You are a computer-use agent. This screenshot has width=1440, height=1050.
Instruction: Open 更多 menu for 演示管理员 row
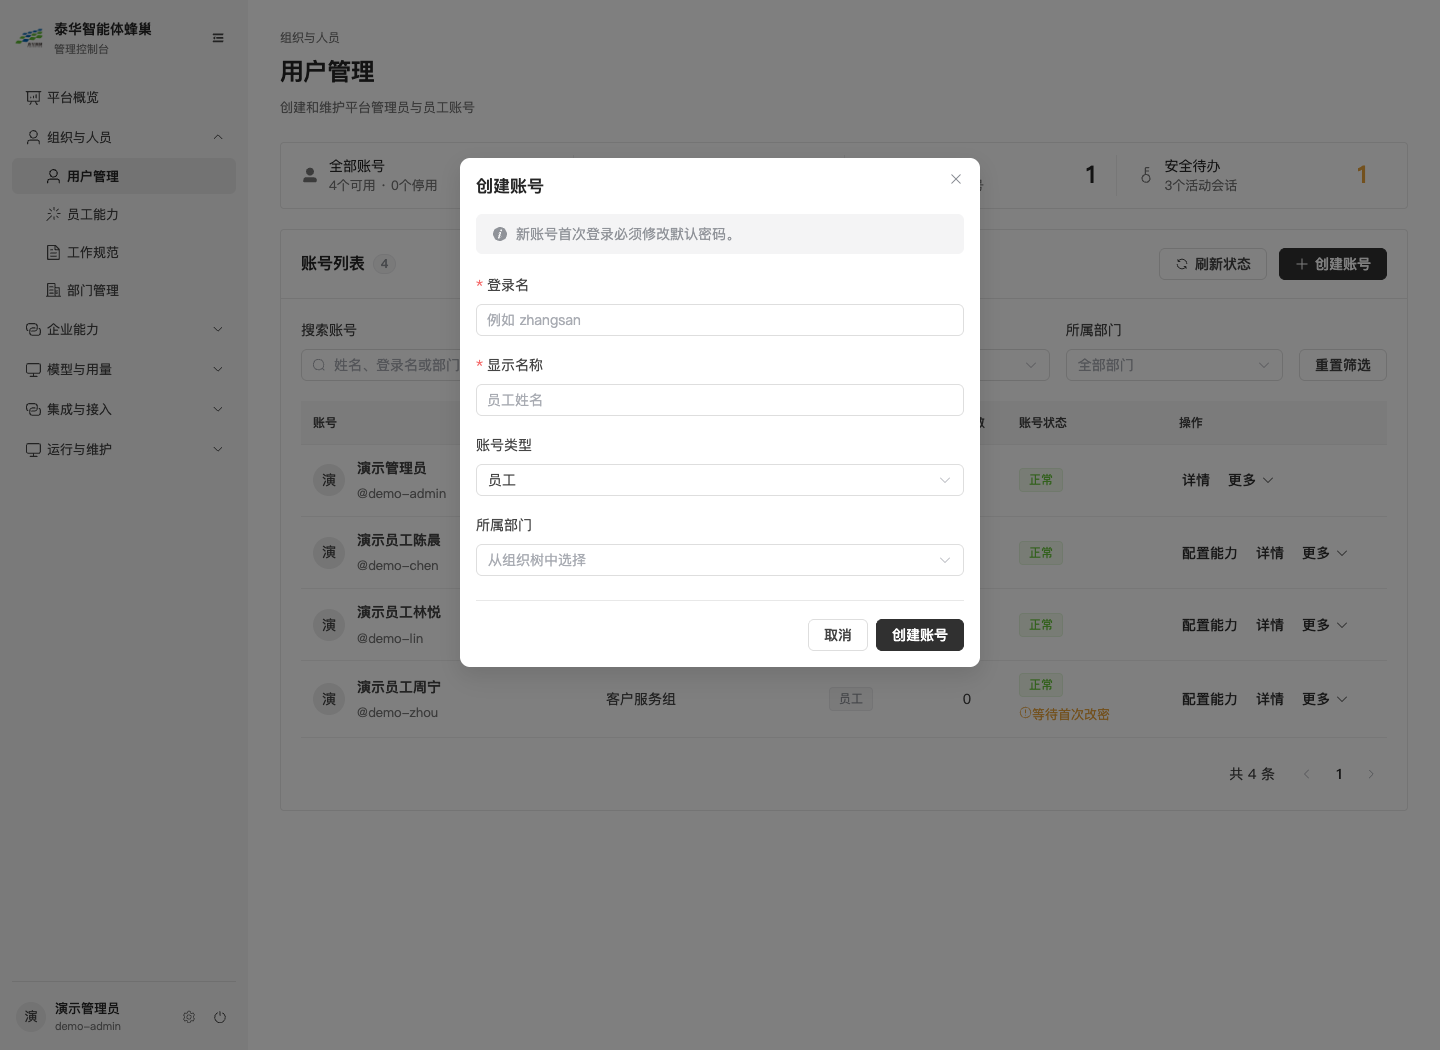pyautogui.click(x=1250, y=480)
